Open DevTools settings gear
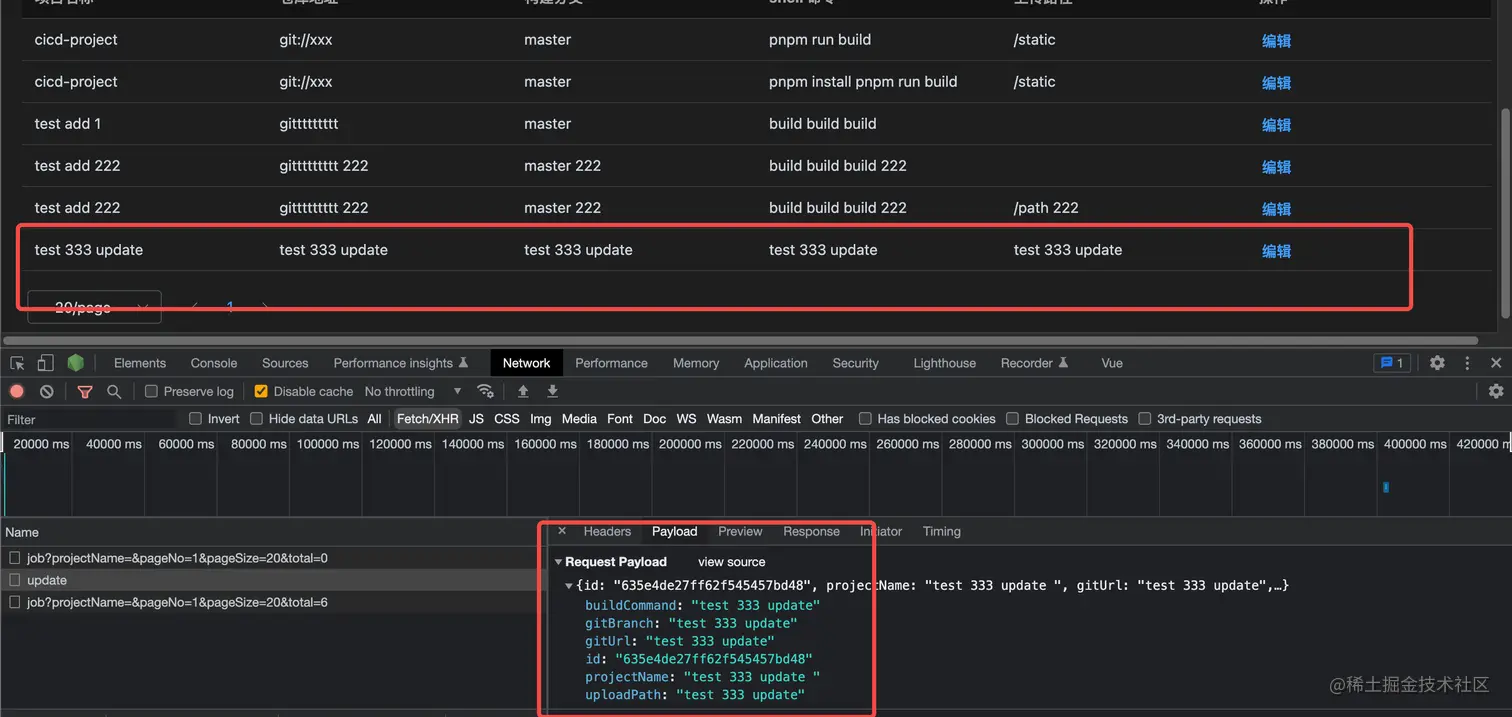 (x=1437, y=363)
